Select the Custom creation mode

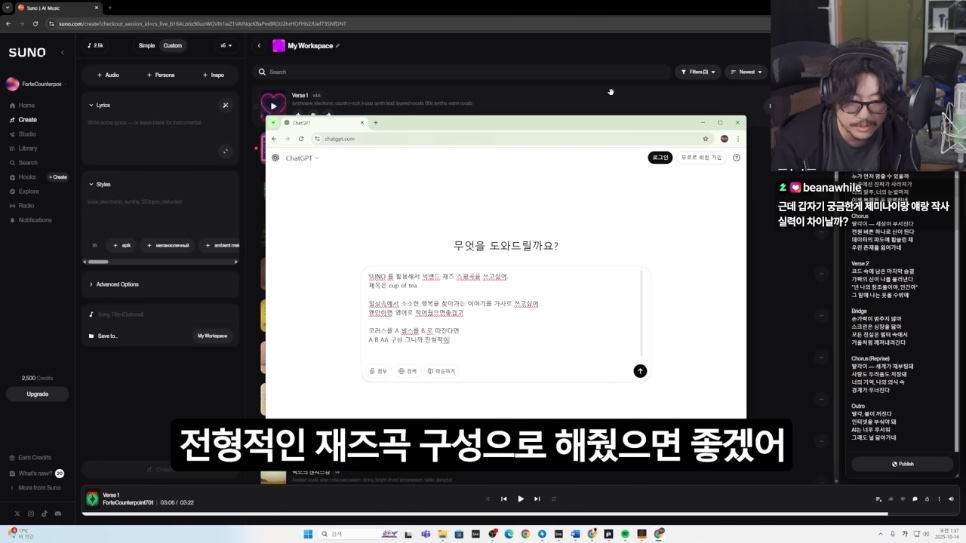(x=173, y=46)
